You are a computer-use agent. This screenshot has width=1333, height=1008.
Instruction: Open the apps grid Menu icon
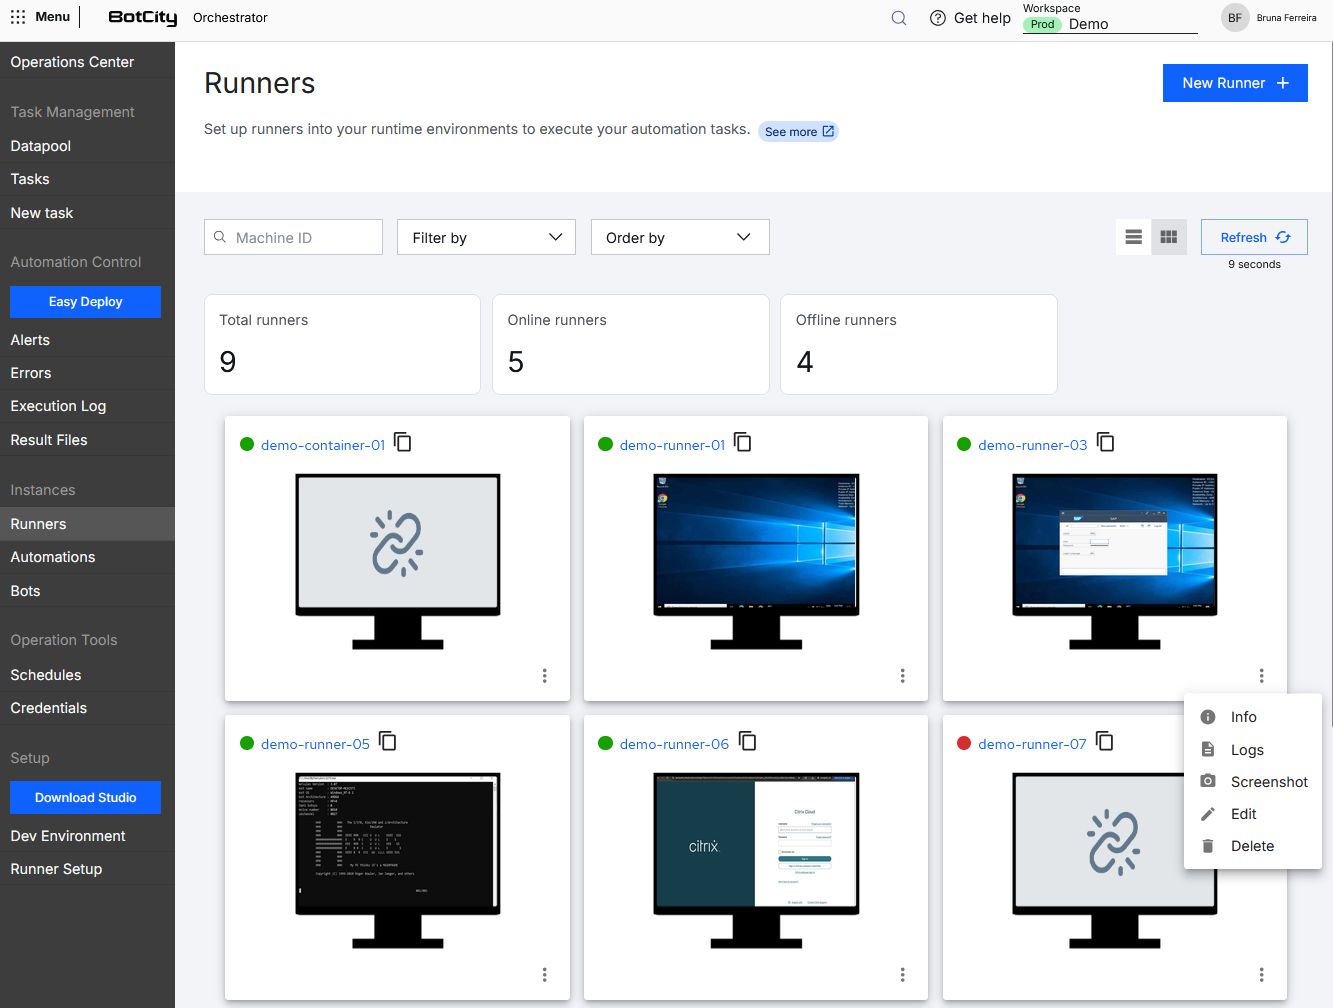click(18, 17)
